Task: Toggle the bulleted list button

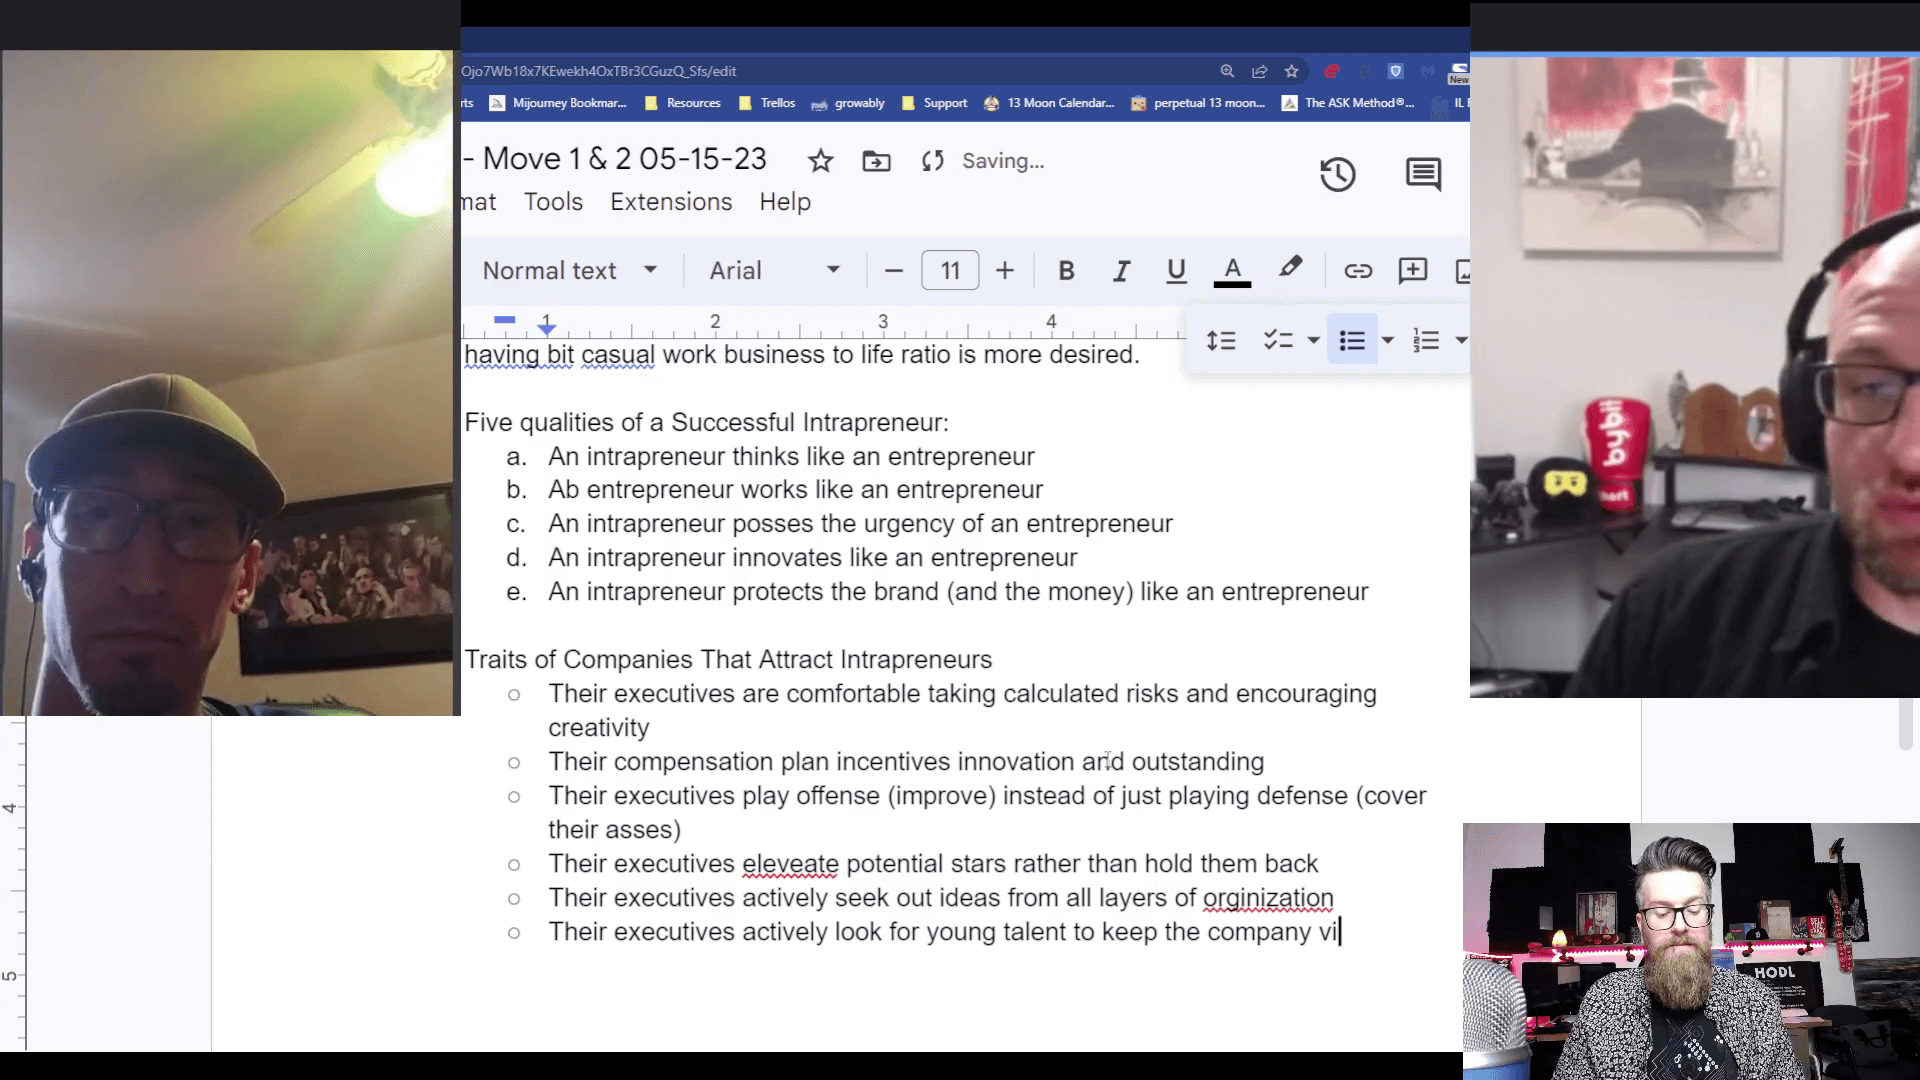Action: tap(1352, 341)
